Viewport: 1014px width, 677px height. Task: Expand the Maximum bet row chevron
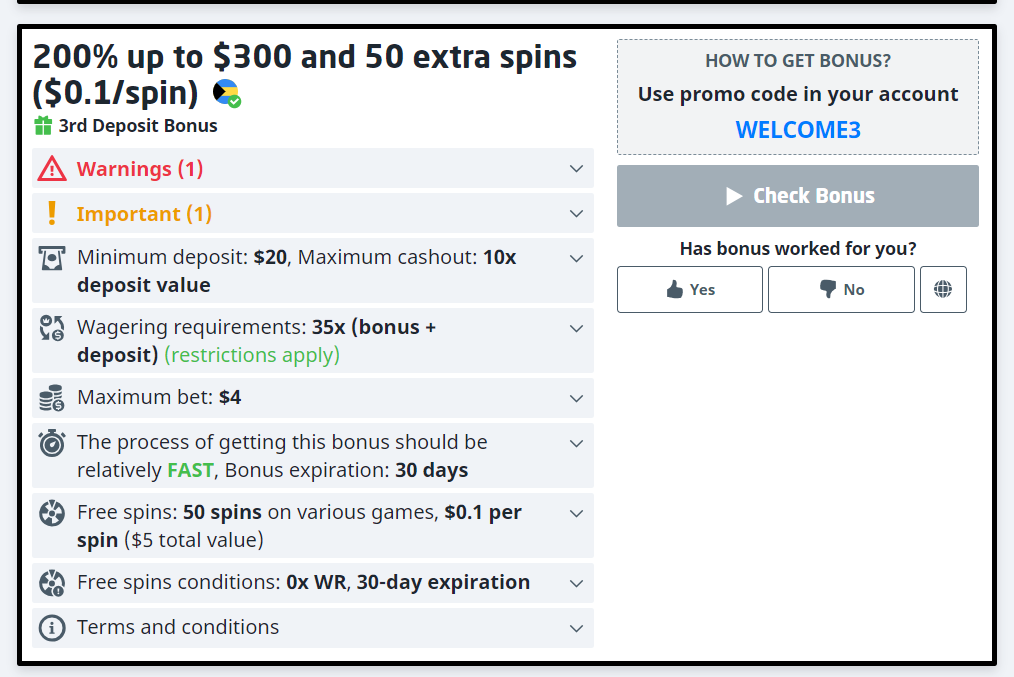[576, 398]
